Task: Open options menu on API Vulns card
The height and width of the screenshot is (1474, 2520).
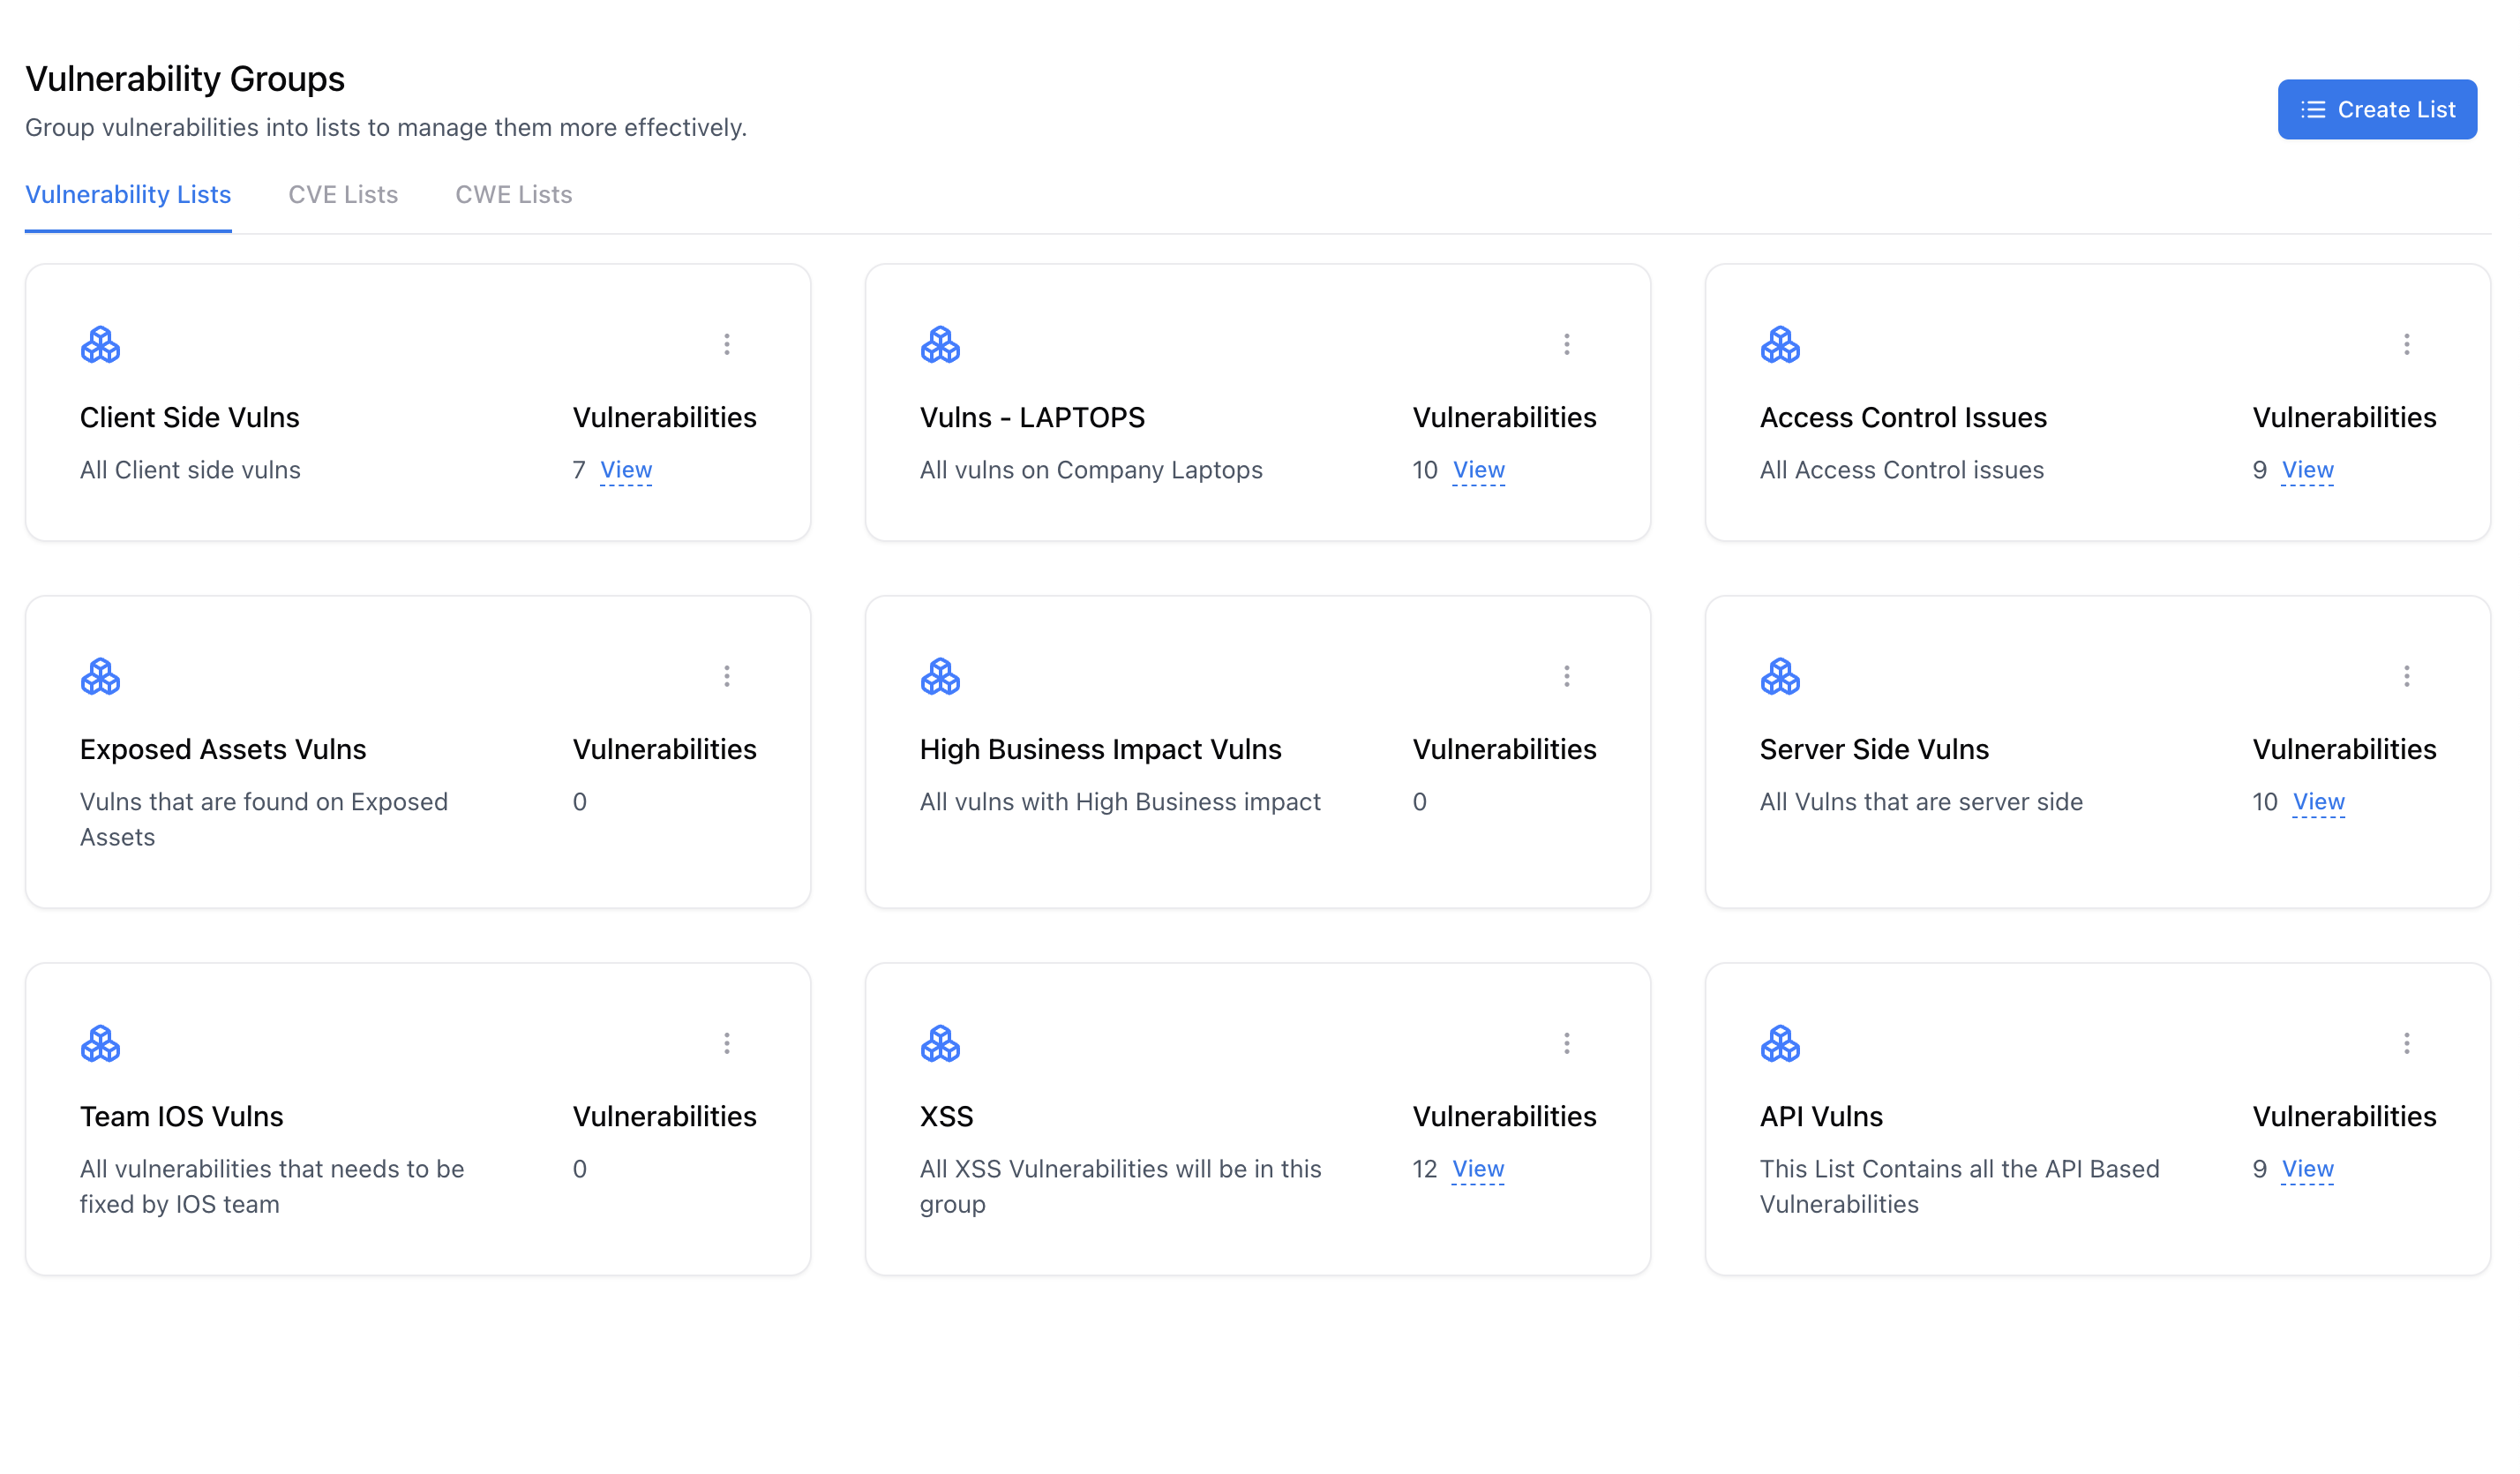Action: [2406, 1043]
